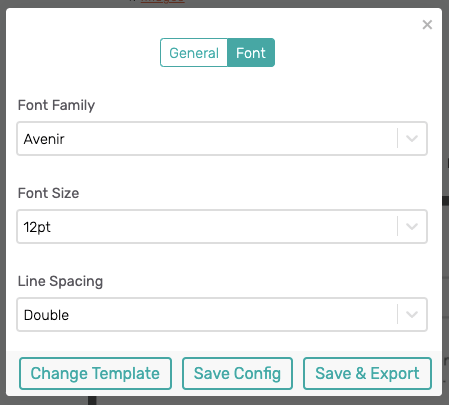Open the Font Family combo box

pos(222,138)
